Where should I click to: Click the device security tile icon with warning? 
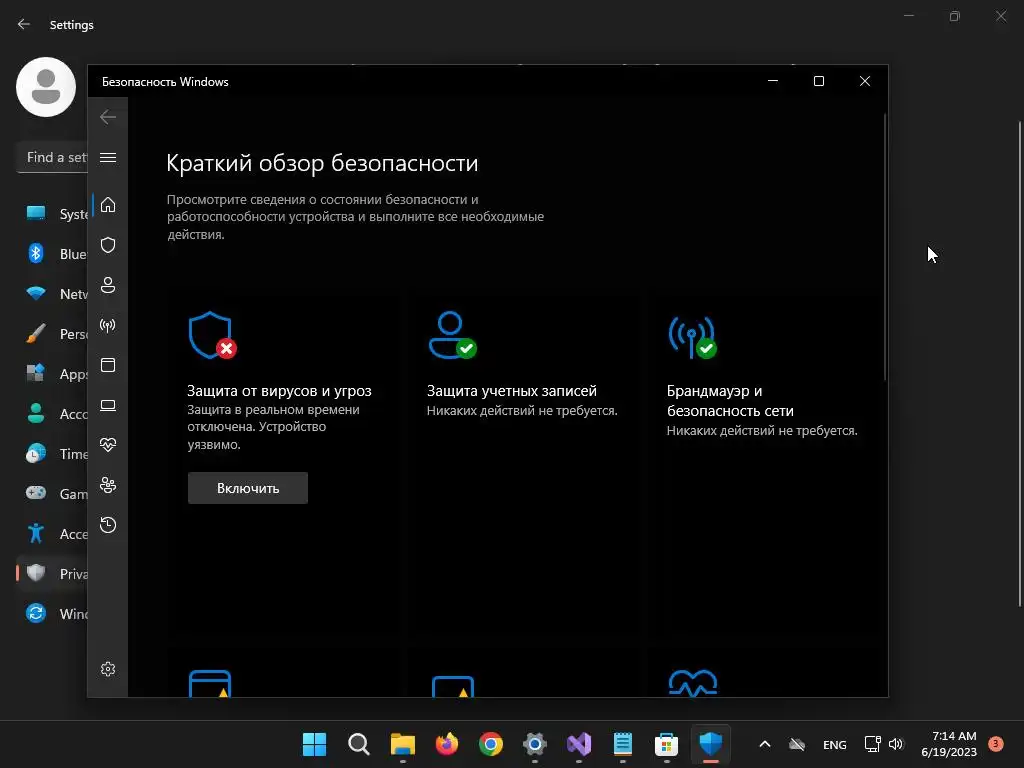tap(453, 686)
